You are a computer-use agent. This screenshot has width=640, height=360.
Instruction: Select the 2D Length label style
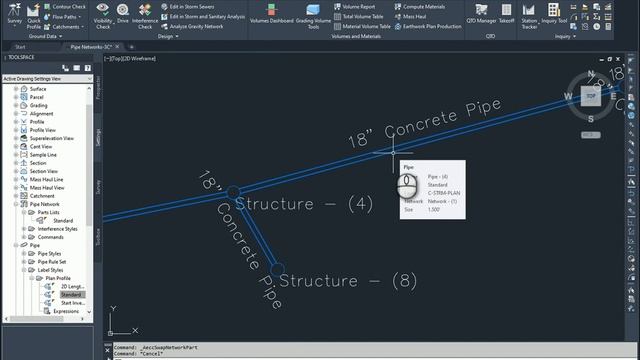pos(72,287)
